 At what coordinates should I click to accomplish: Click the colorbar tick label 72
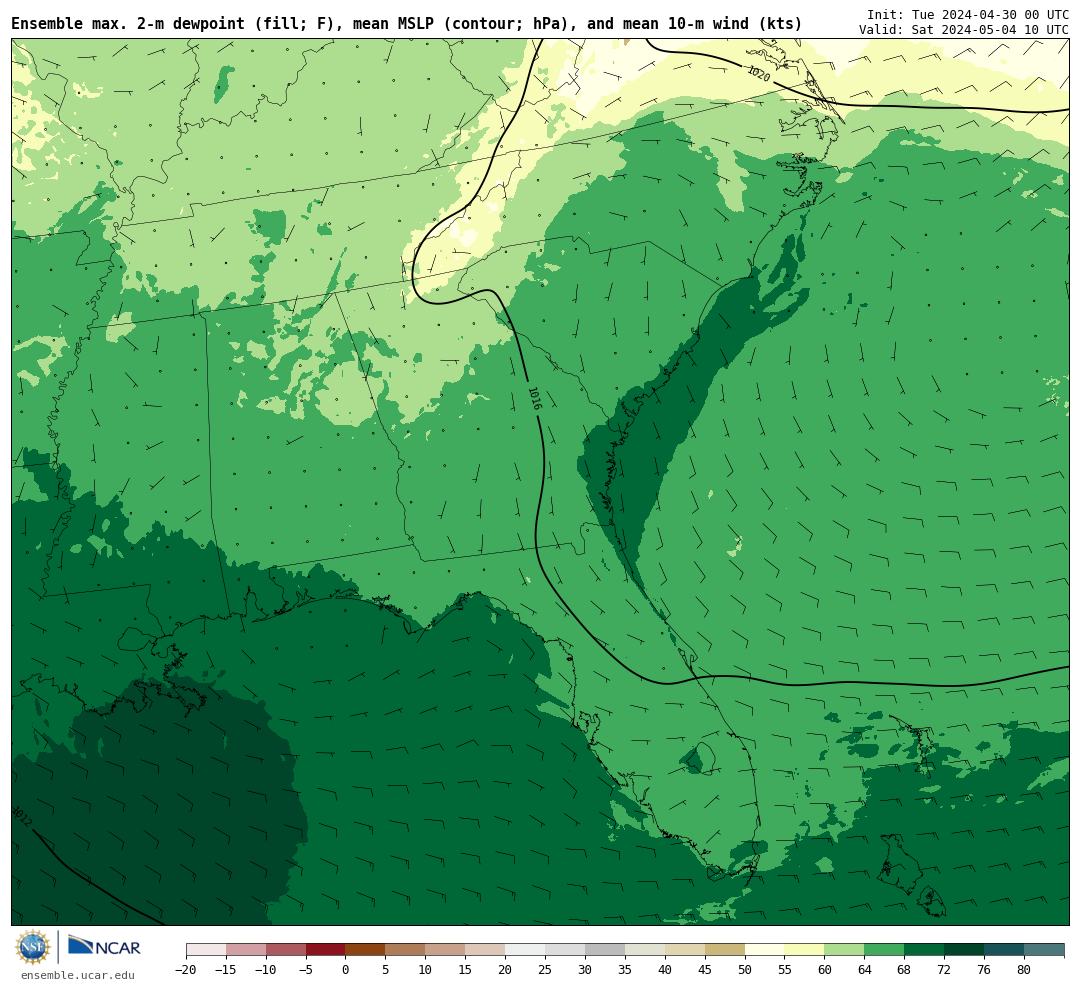944,969
